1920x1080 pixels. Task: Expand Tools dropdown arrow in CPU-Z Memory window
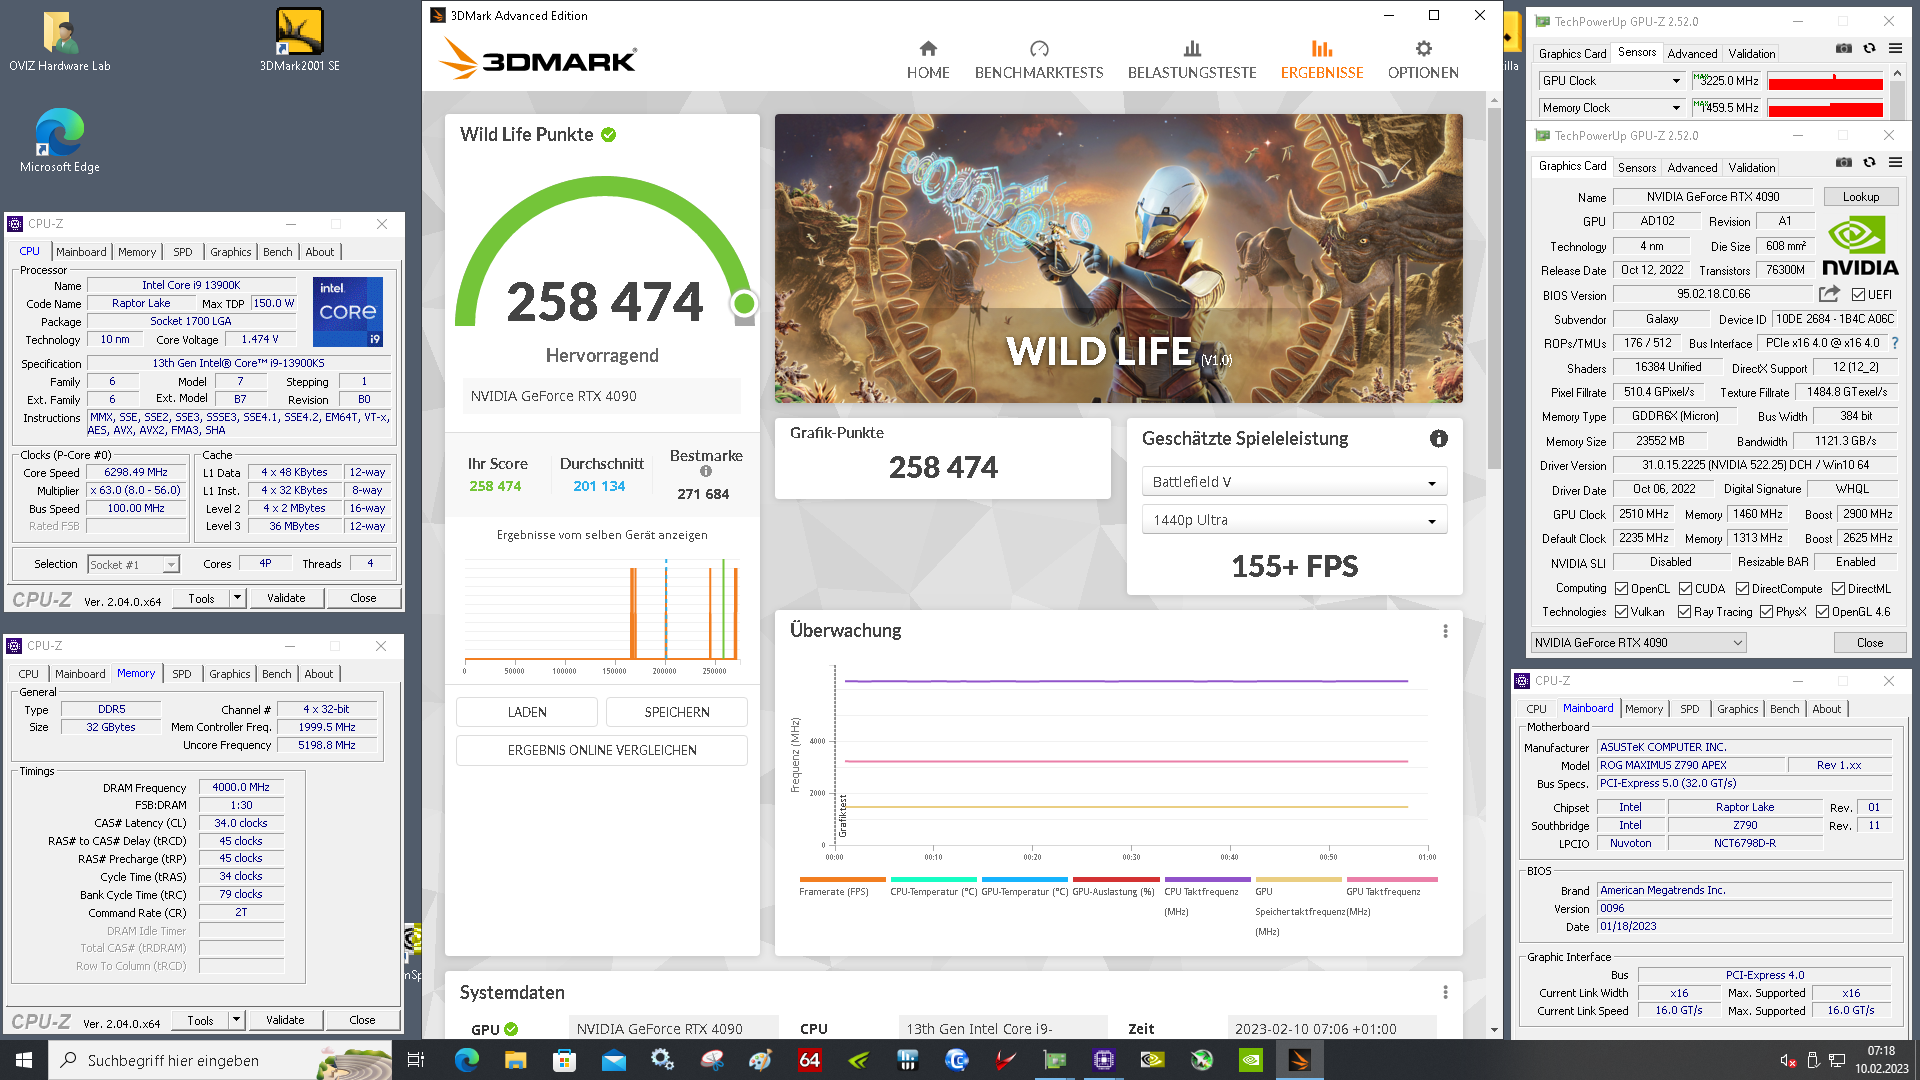236,1020
